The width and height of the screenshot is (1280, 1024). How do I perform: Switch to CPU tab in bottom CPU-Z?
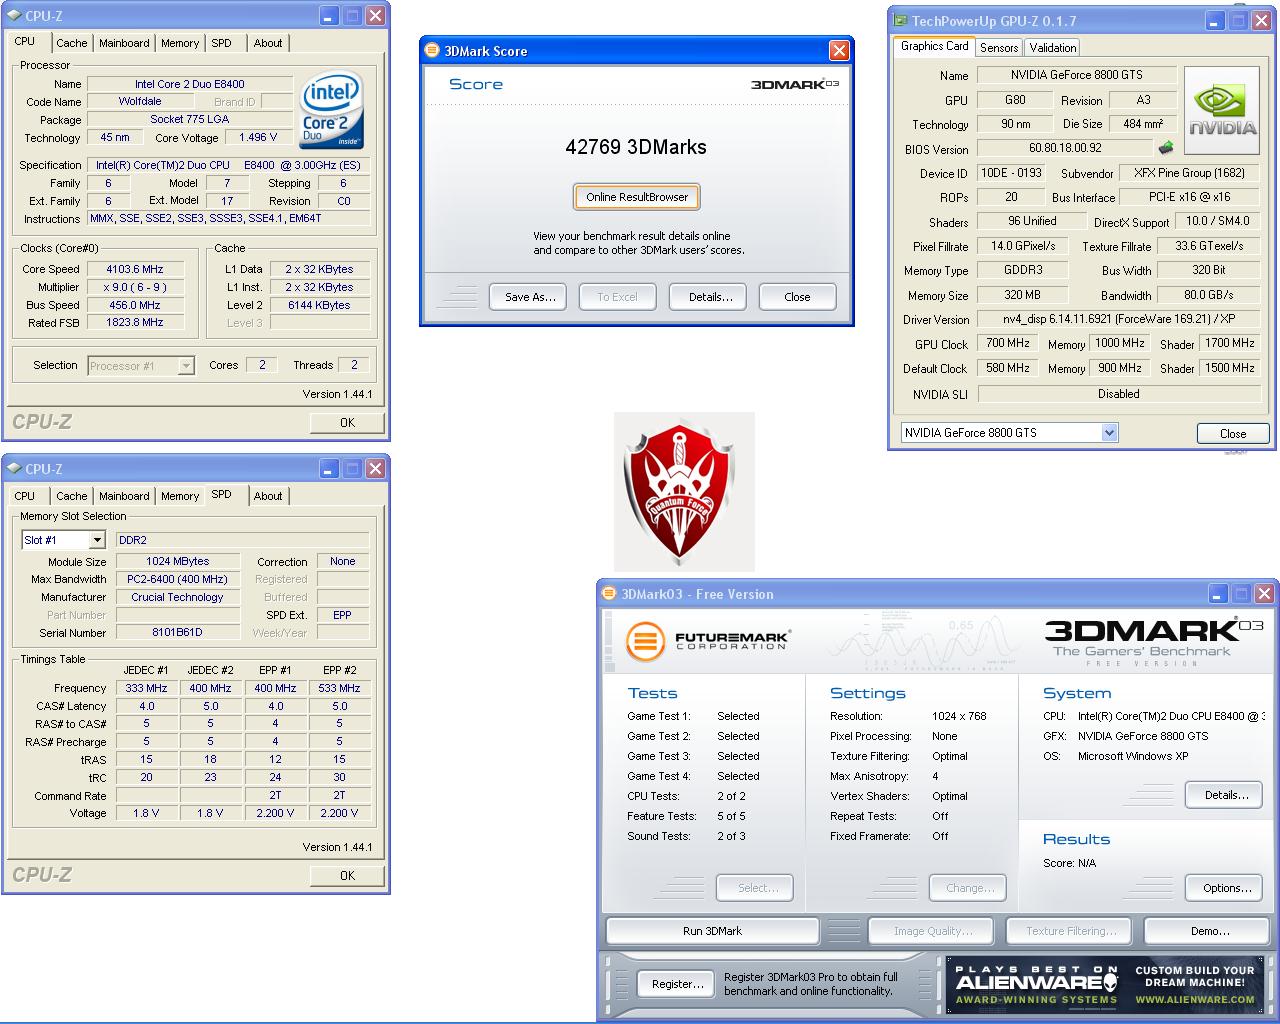25,496
